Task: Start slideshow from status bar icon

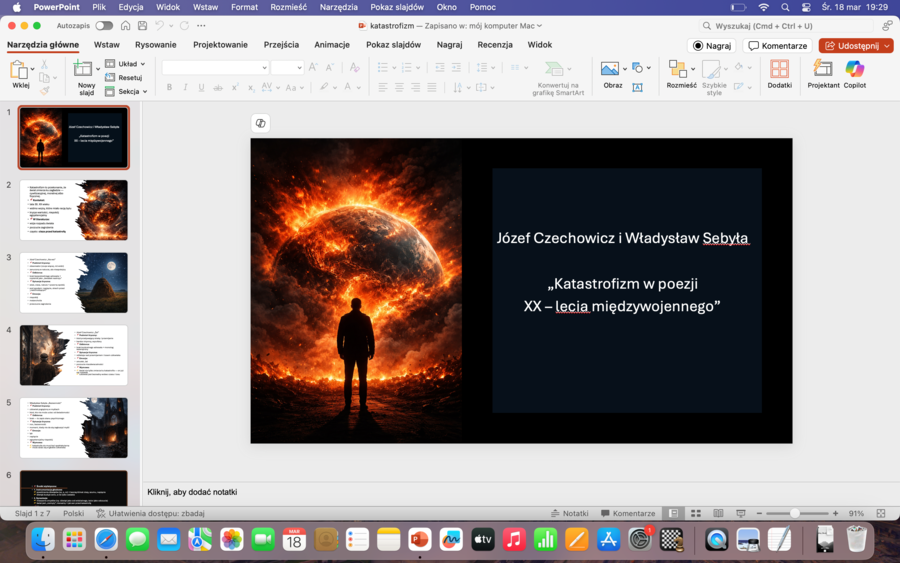Action: (740, 513)
